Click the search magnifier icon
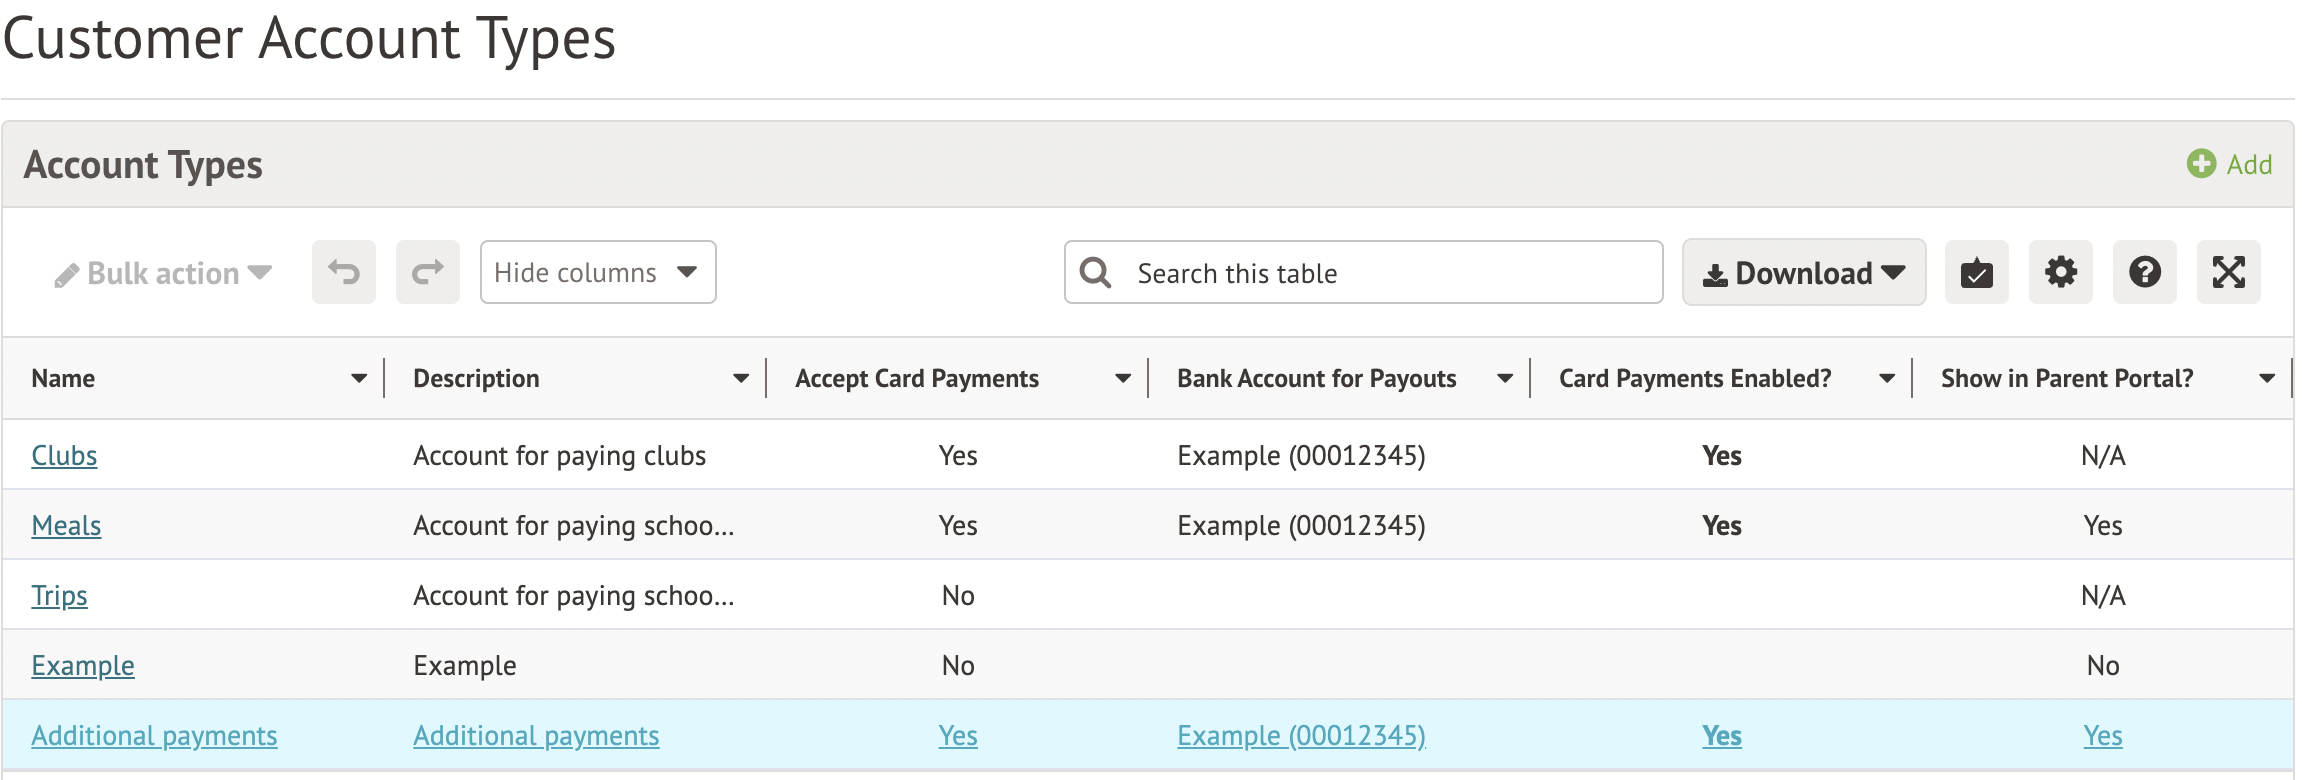This screenshot has width=2302, height=780. pos(1096,273)
